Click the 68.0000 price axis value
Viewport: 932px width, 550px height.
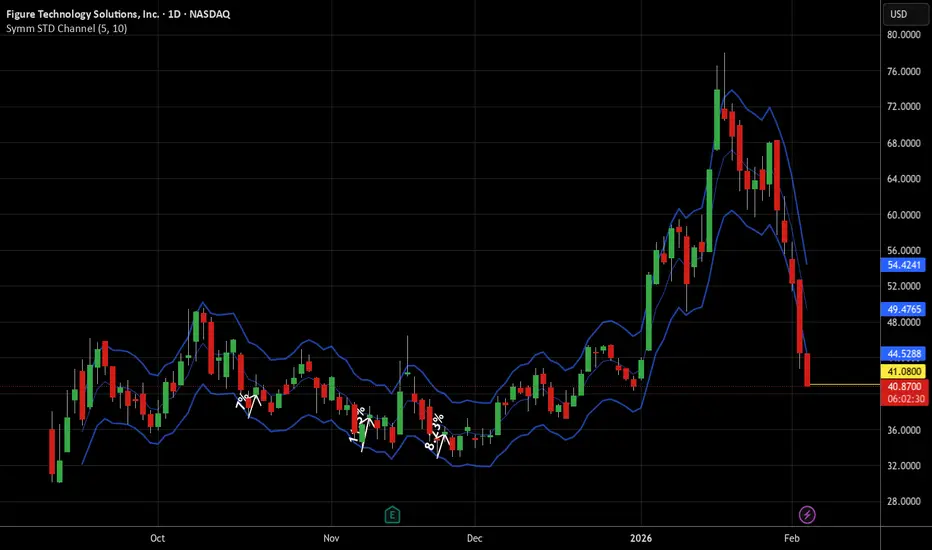coord(903,143)
